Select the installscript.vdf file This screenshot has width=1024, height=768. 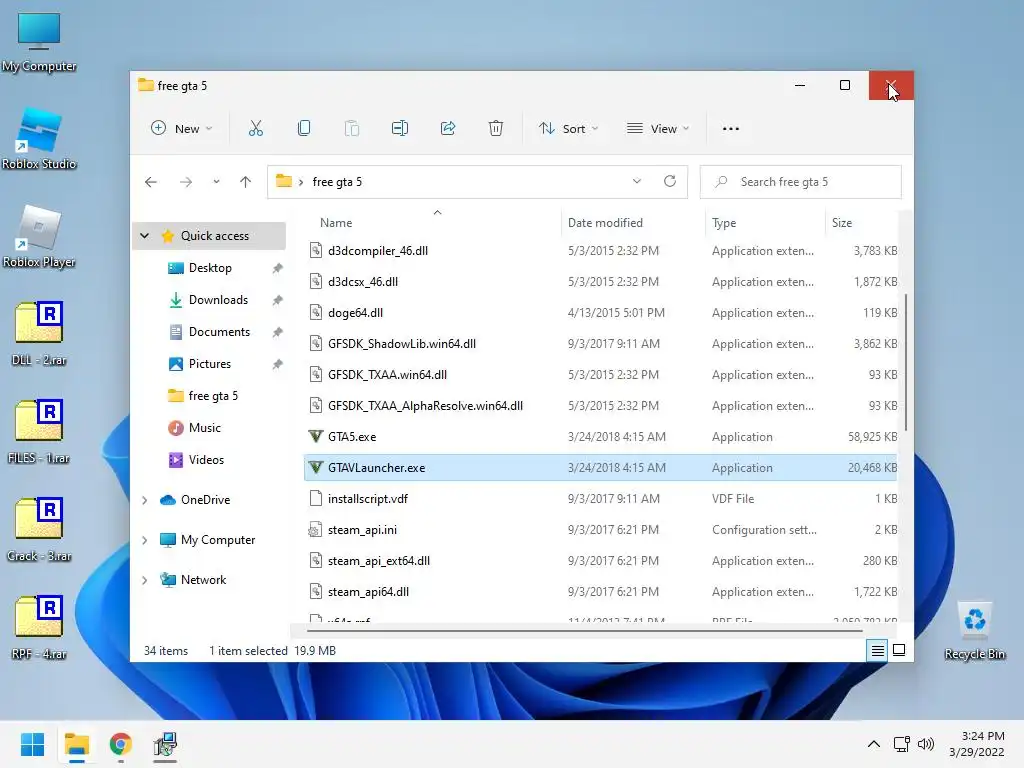tap(601, 499)
